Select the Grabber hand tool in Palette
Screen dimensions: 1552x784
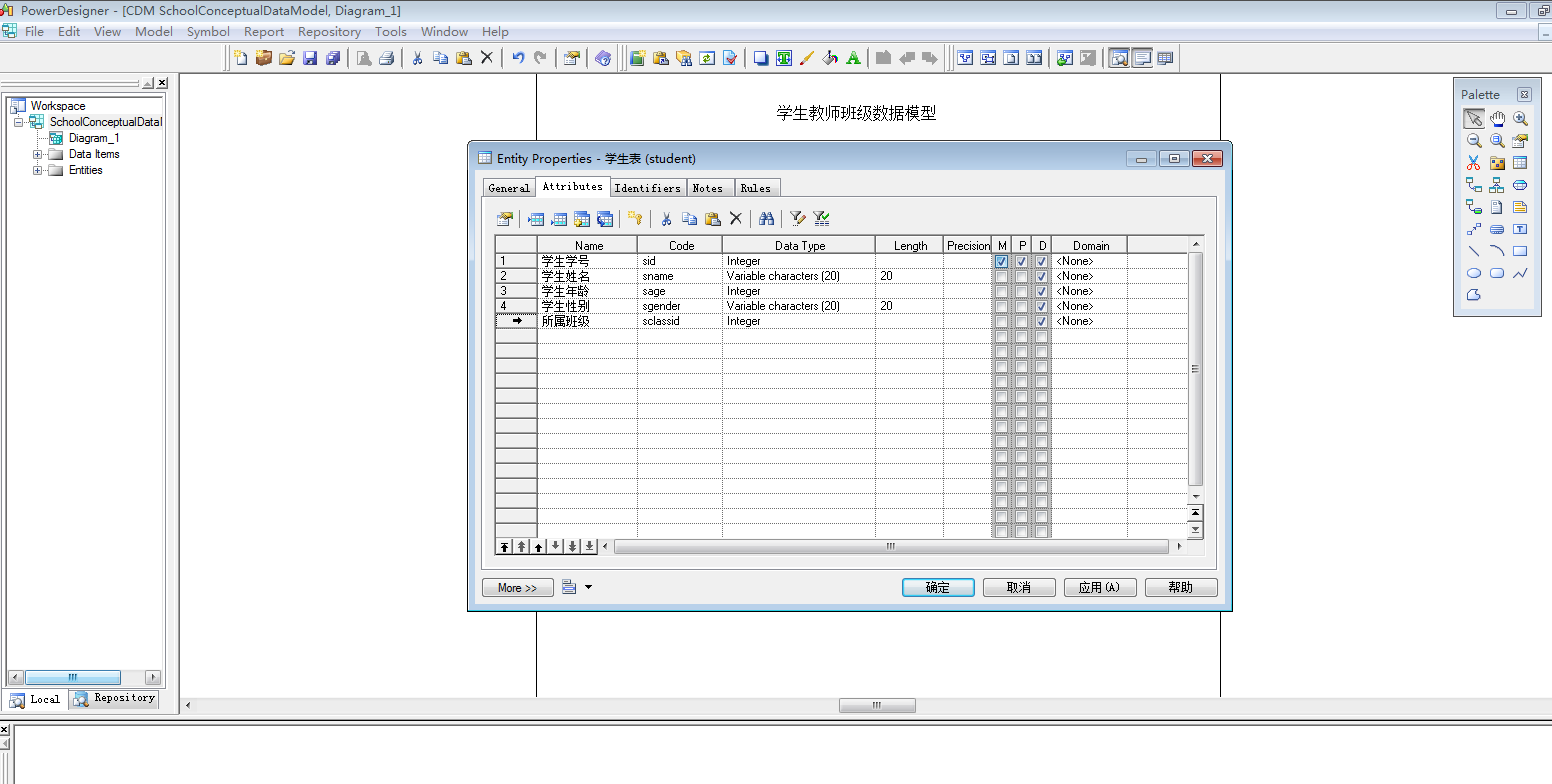click(1497, 118)
